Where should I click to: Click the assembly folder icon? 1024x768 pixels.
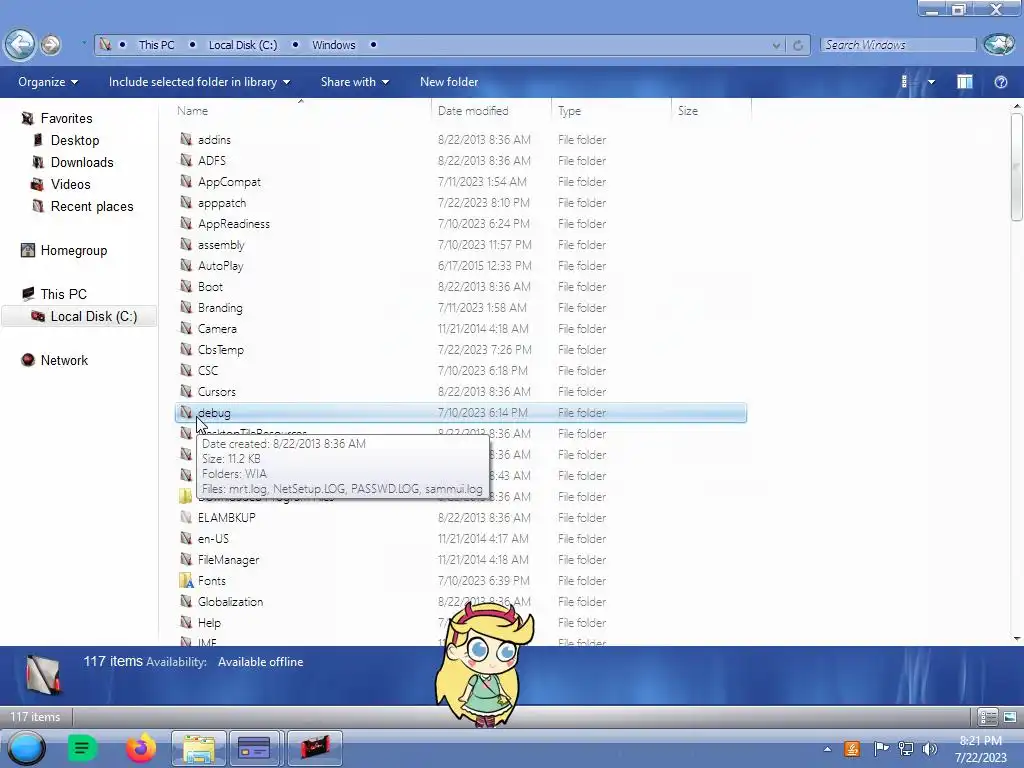[186, 244]
